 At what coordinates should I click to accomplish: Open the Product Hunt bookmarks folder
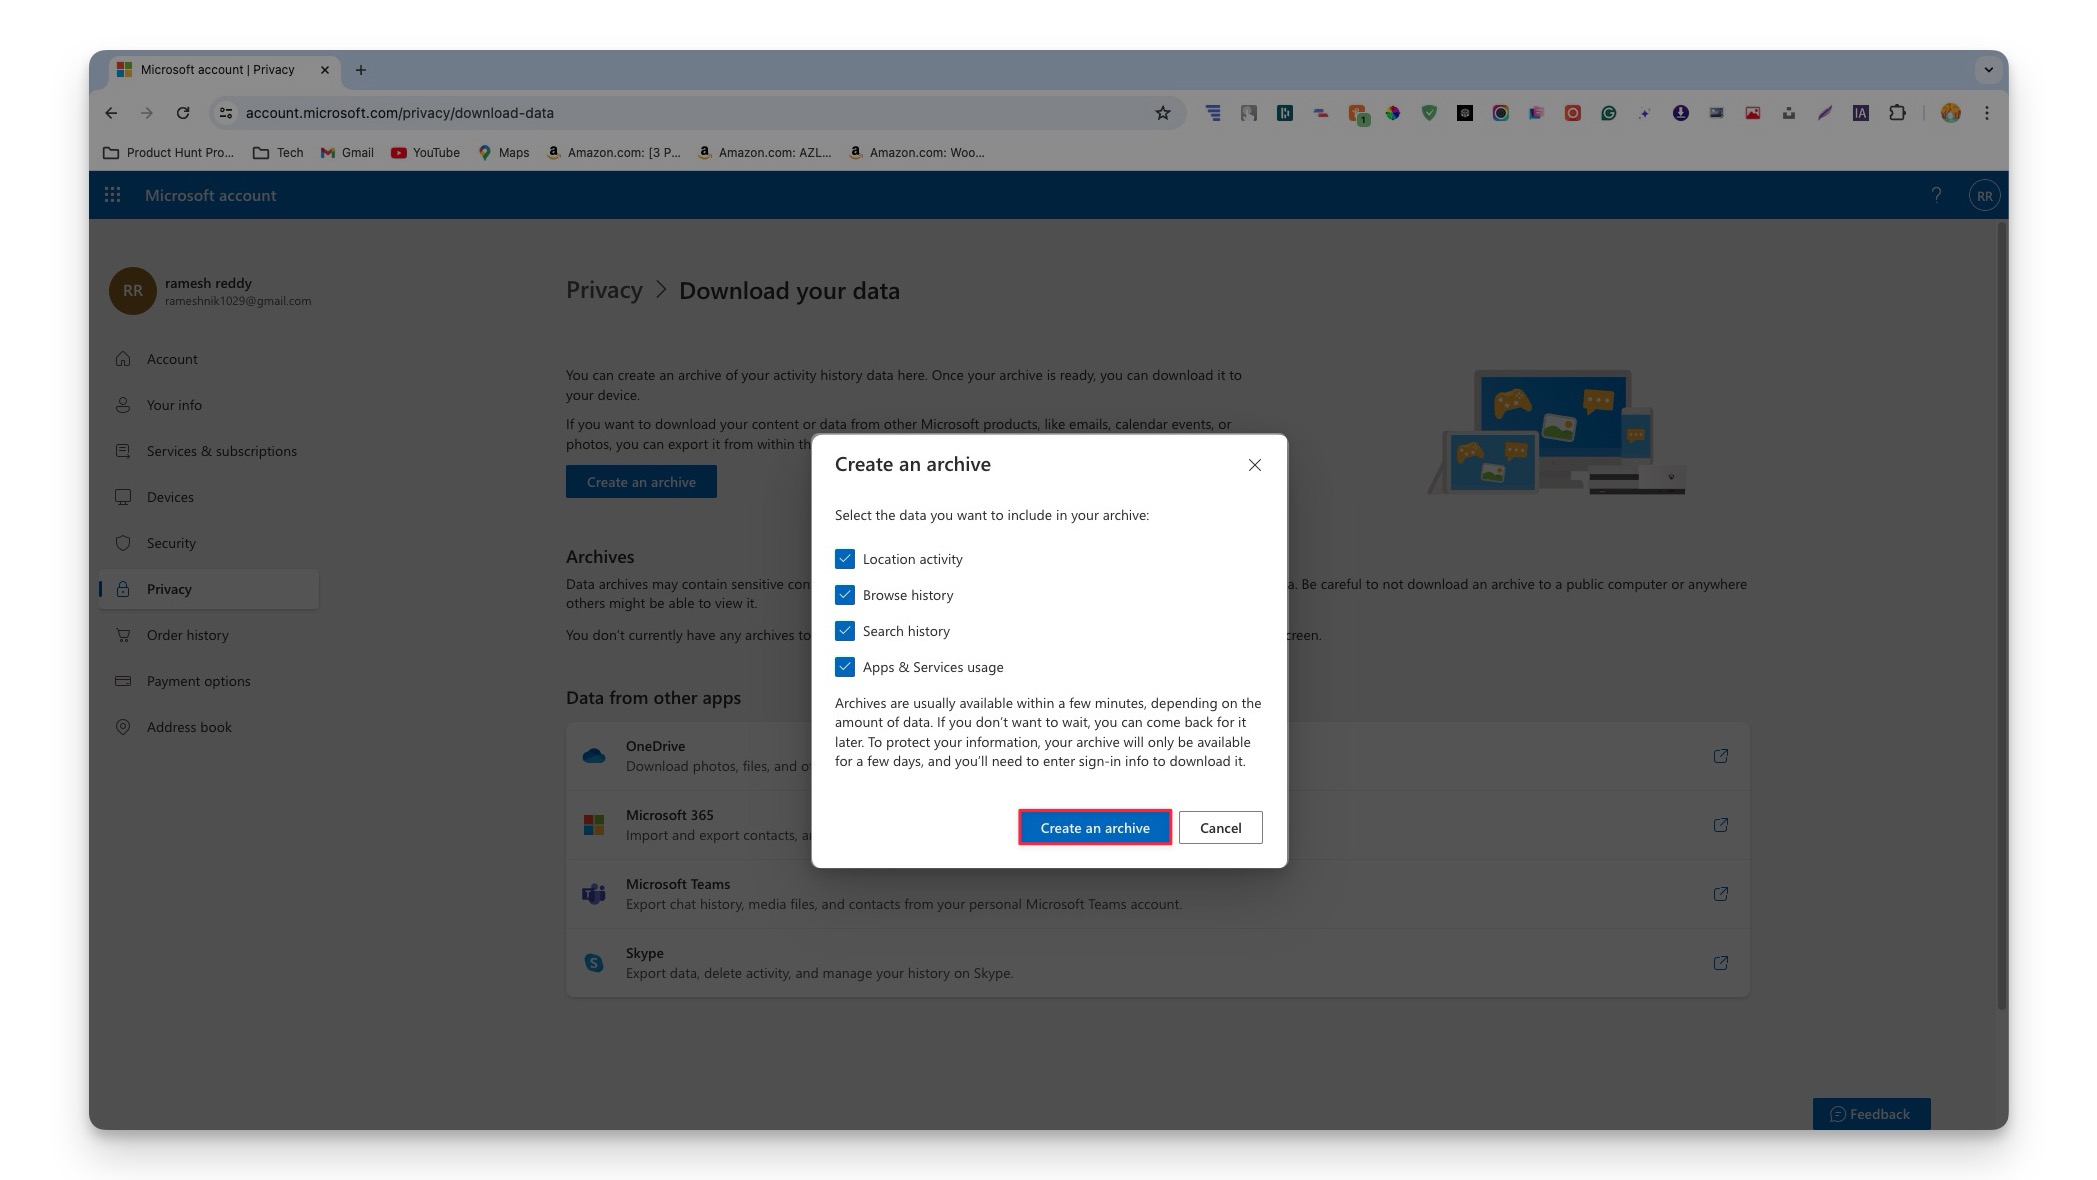(169, 153)
